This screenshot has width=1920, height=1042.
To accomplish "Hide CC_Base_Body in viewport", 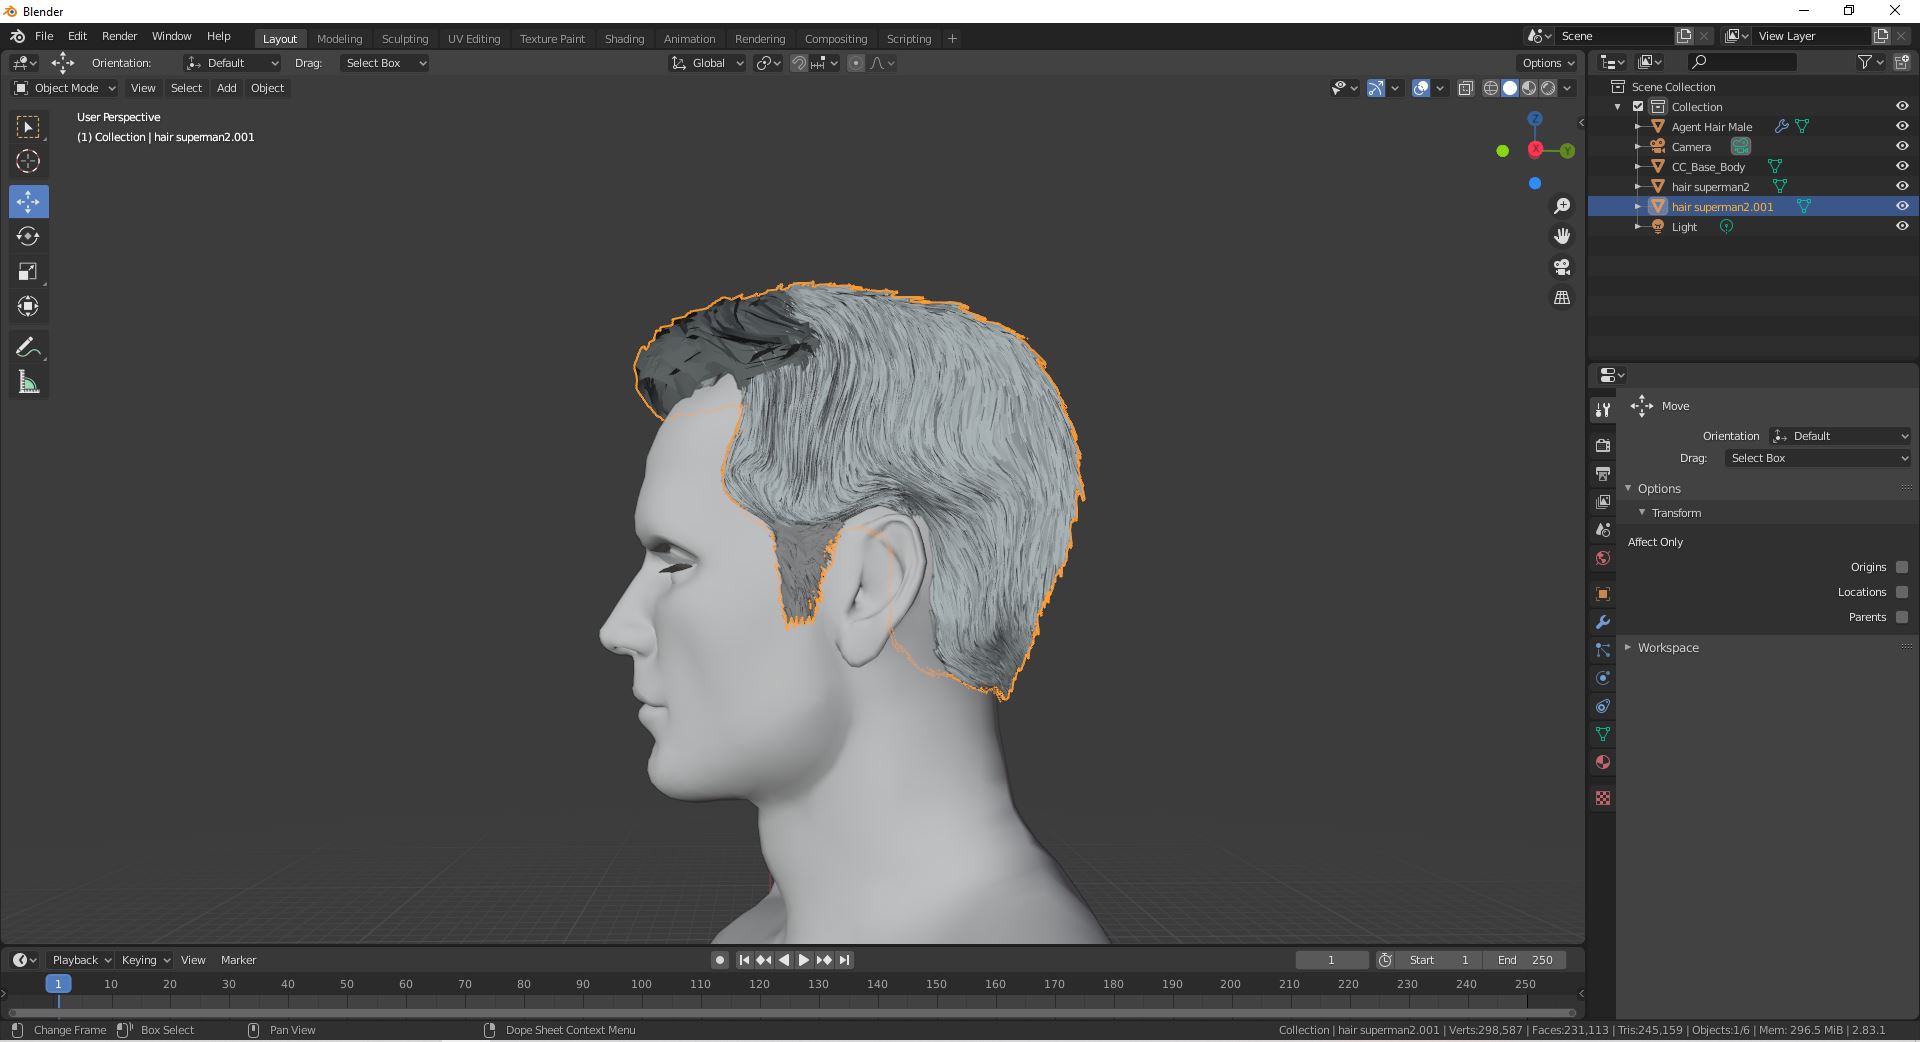I will tap(1902, 166).
